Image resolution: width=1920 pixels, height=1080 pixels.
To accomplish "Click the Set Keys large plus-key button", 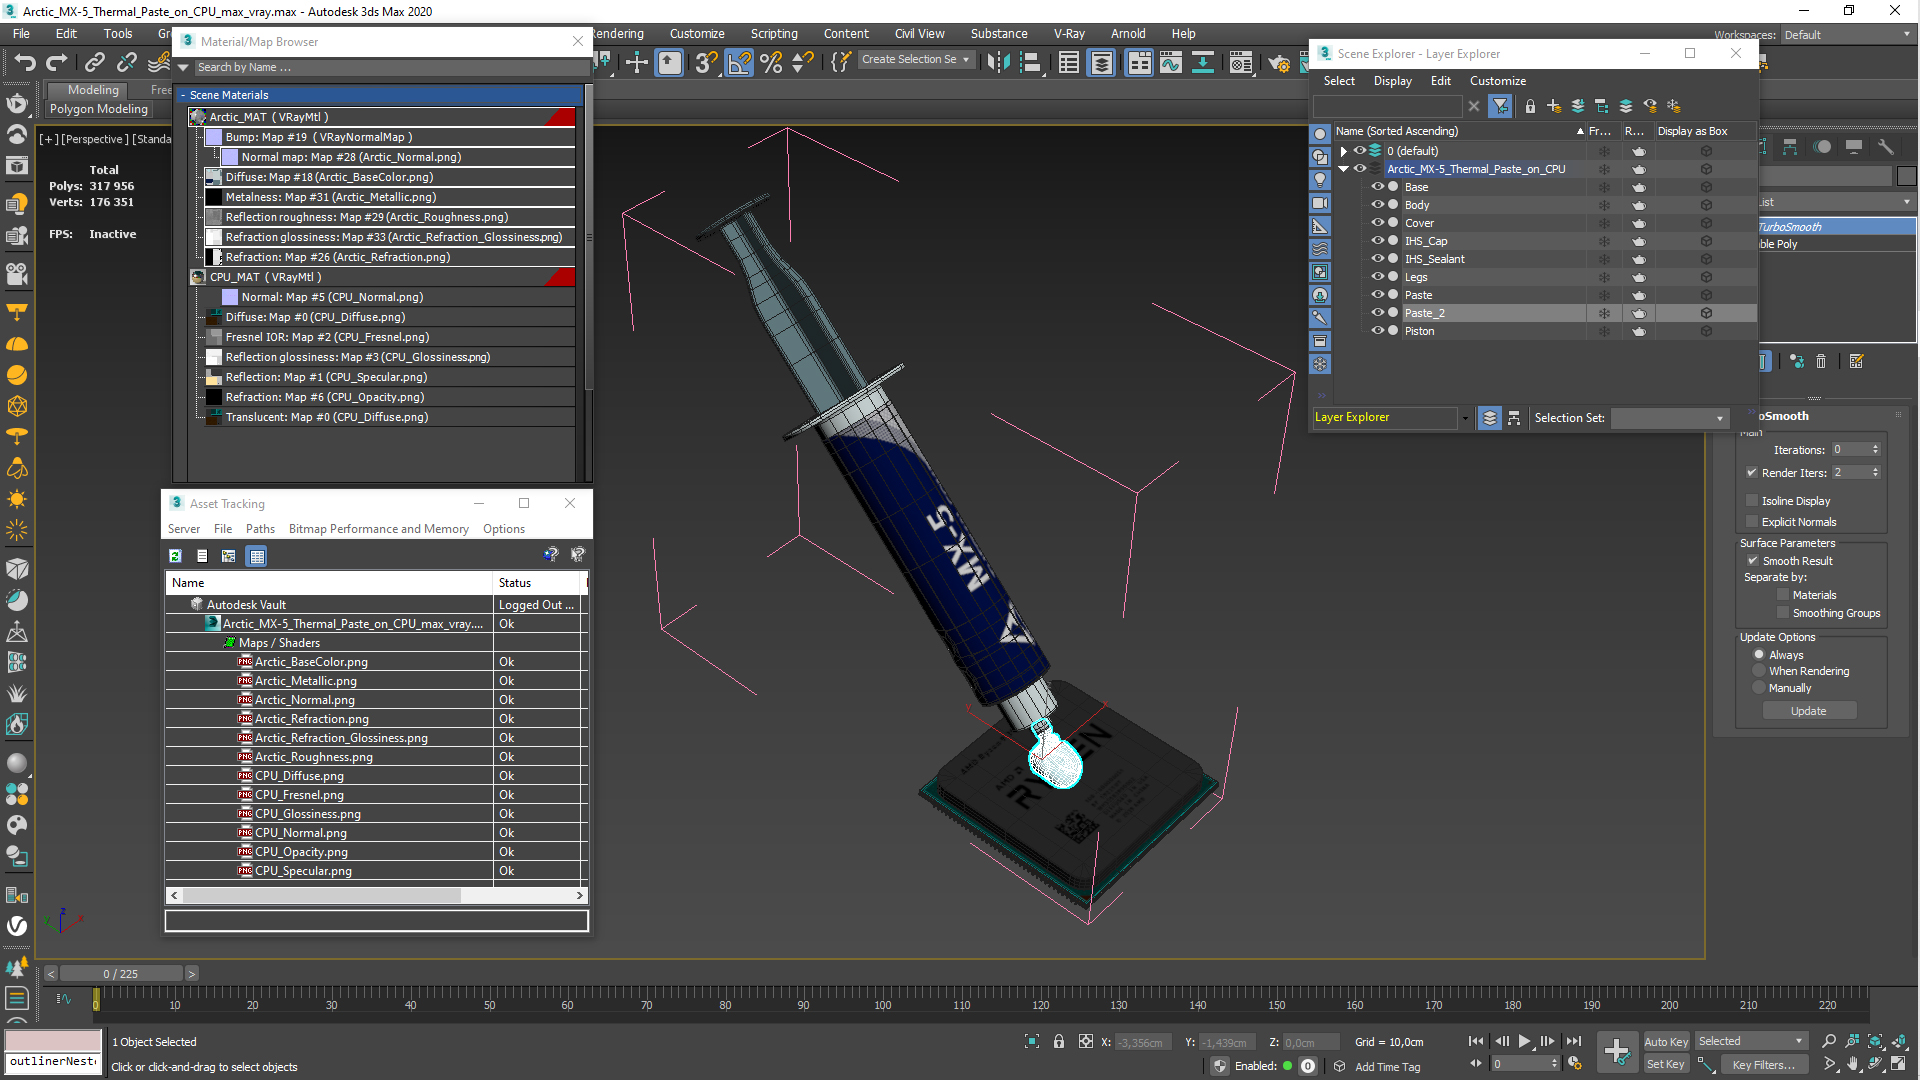I will [x=1617, y=1051].
